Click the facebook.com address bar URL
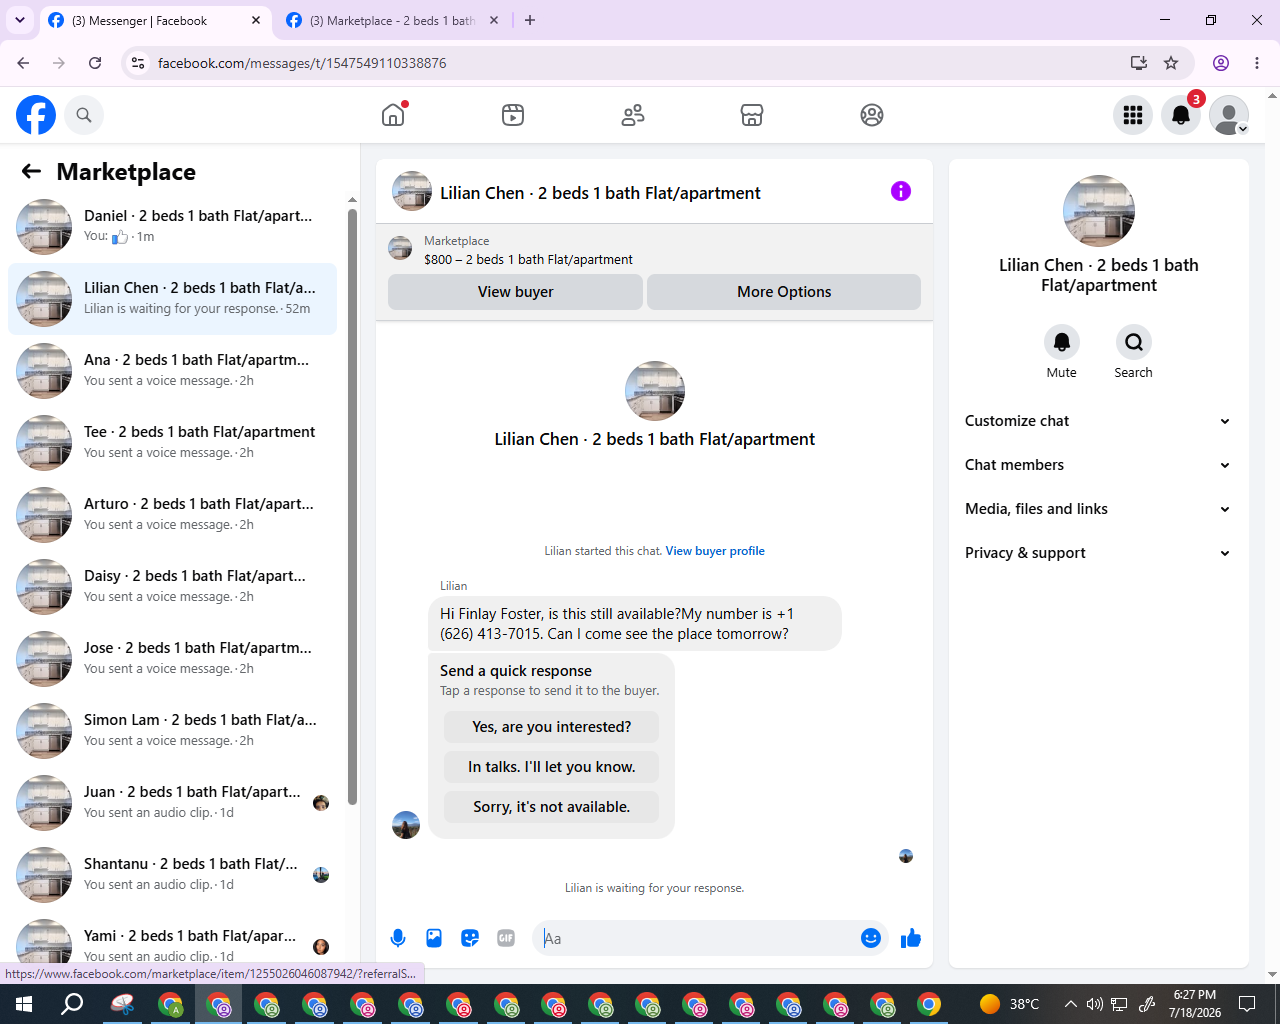This screenshot has height=1024, width=1280. point(302,63)
